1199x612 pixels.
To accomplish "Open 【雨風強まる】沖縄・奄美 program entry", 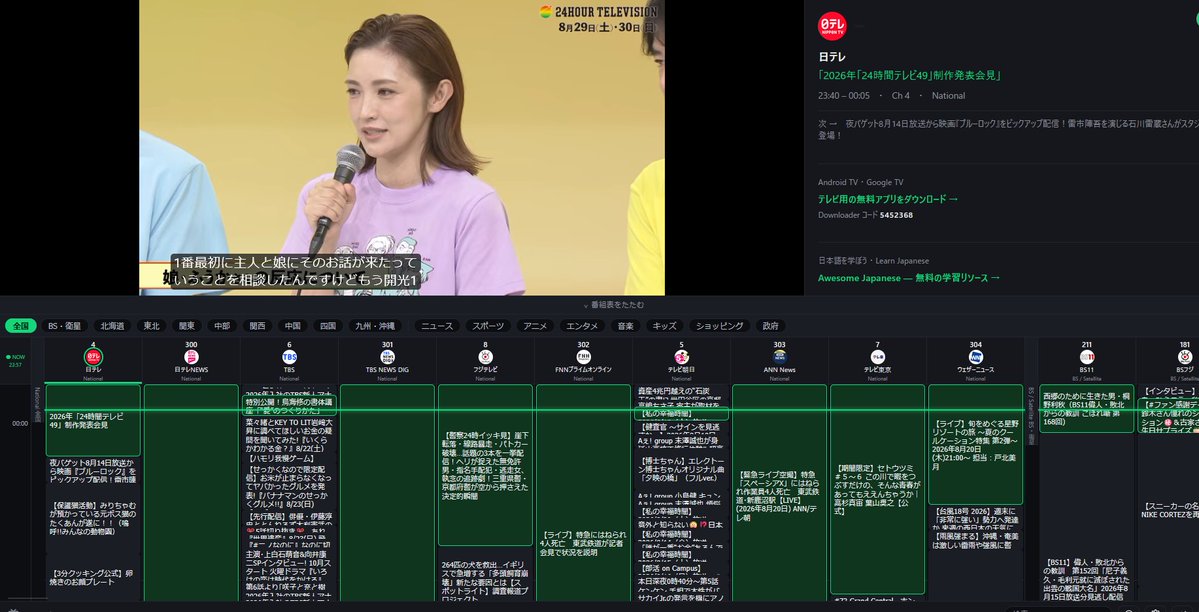I will tap(976, 541).
